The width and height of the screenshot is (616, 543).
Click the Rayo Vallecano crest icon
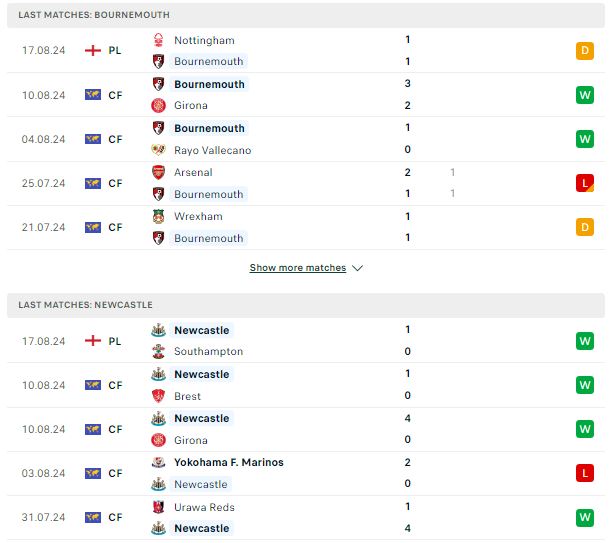(158, 150)
